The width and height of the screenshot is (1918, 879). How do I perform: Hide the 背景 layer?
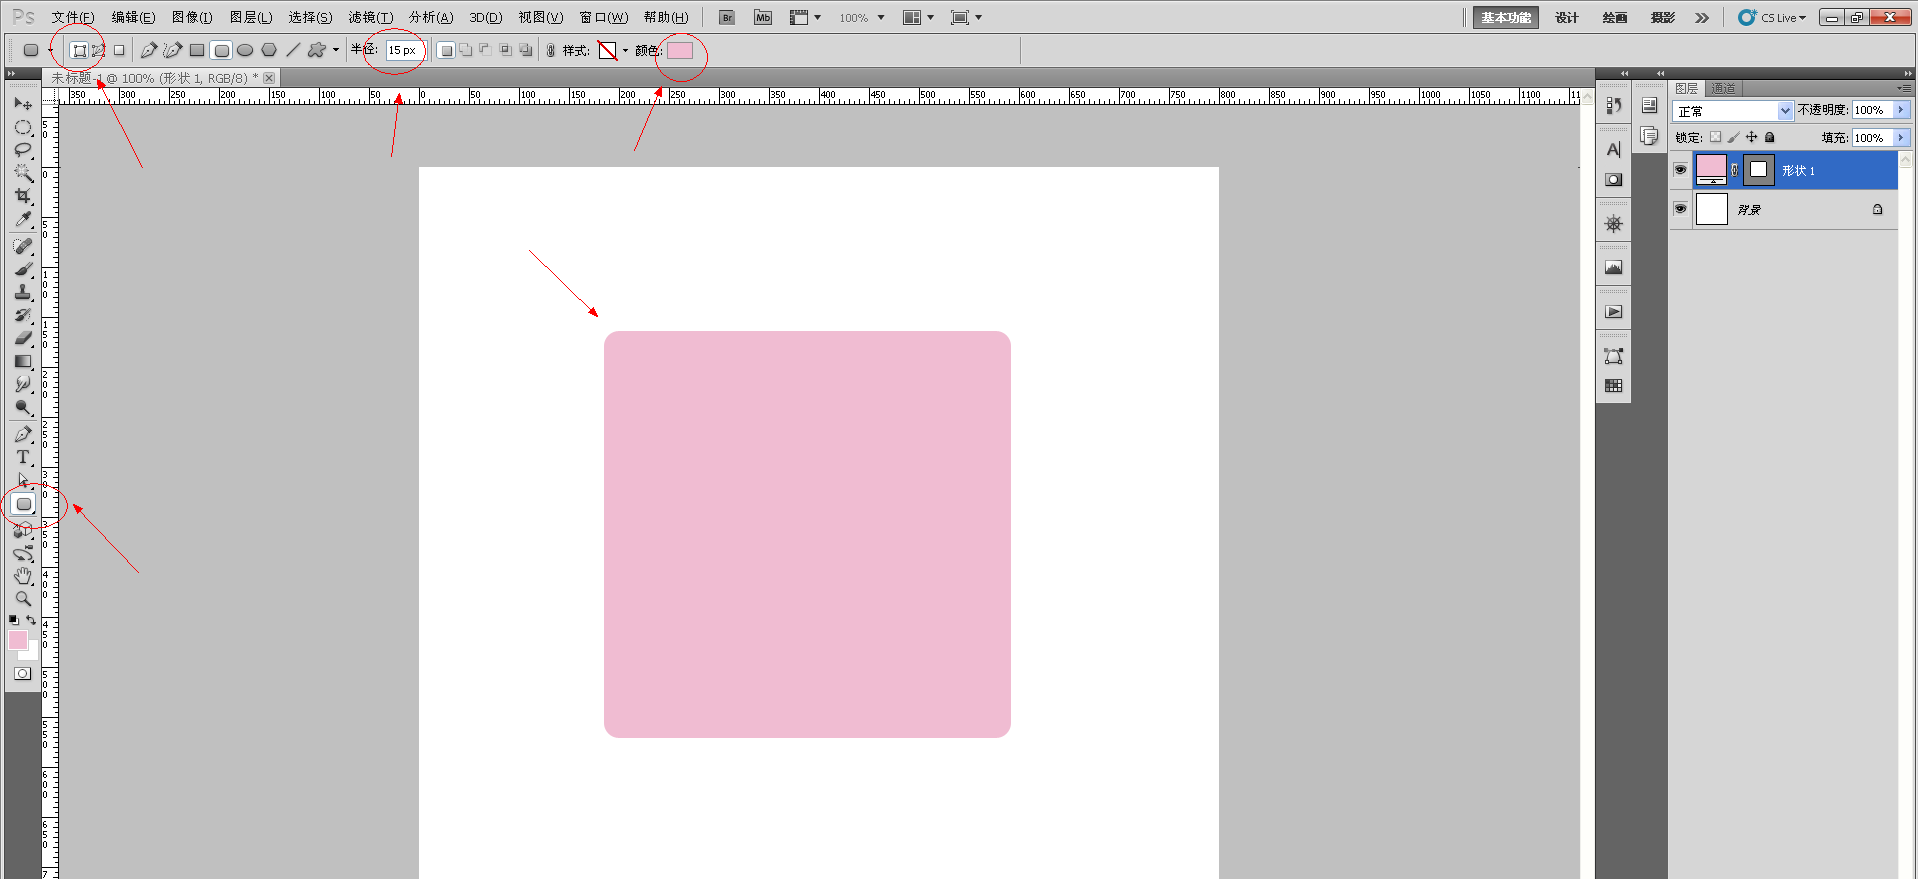[x=1680, y=209]
